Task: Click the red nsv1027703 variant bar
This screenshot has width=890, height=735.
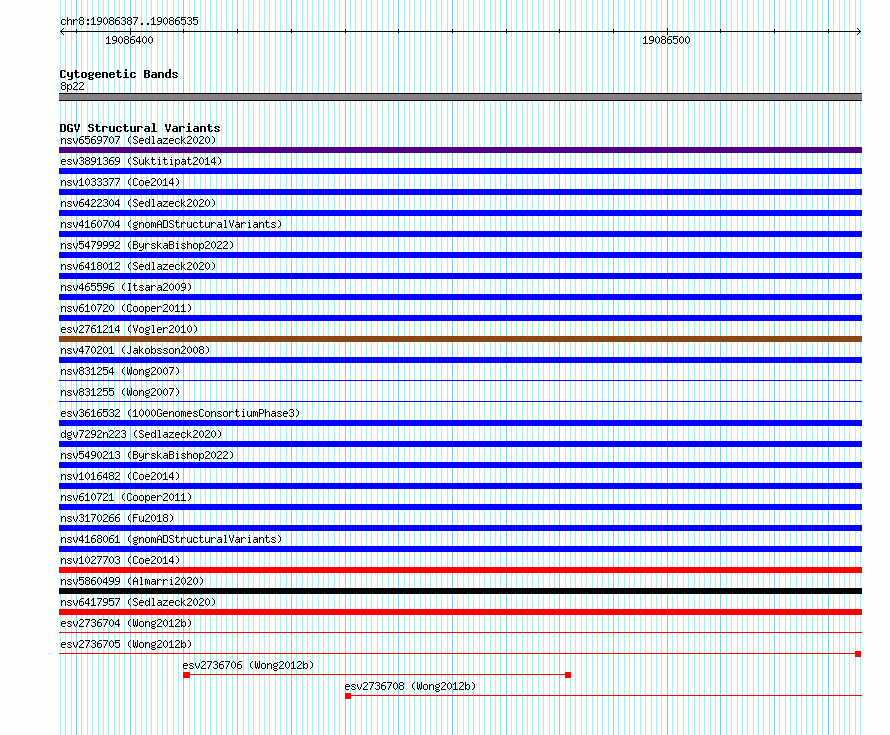Action: 460,570
